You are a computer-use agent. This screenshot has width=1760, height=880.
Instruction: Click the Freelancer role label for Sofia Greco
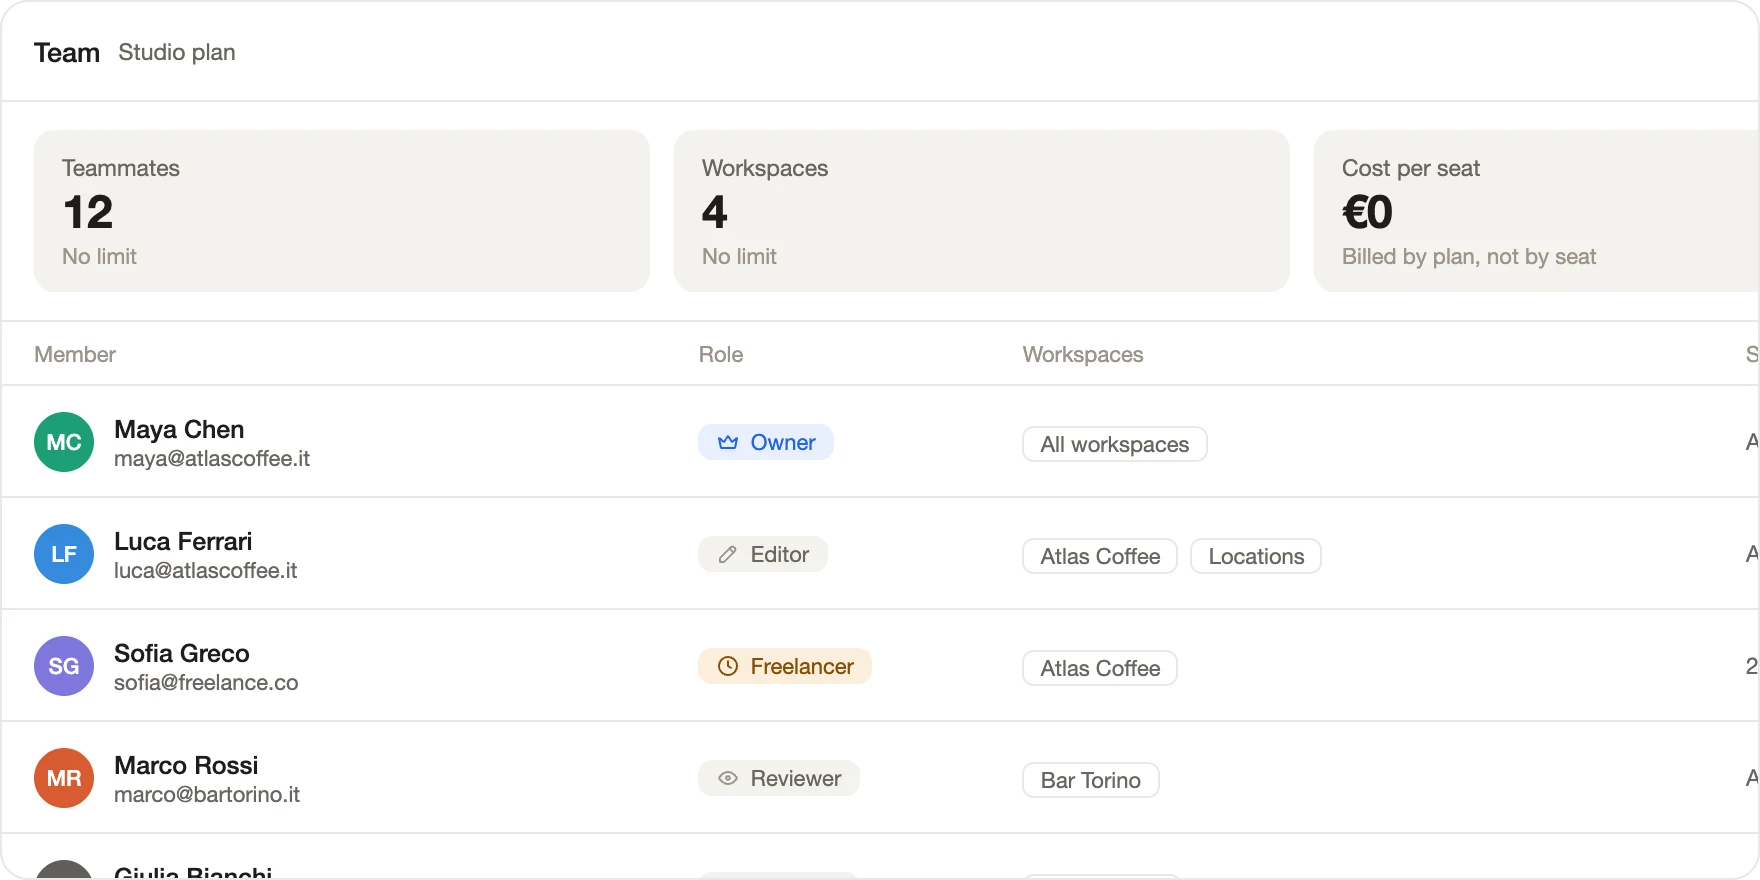tap(785, 666)
